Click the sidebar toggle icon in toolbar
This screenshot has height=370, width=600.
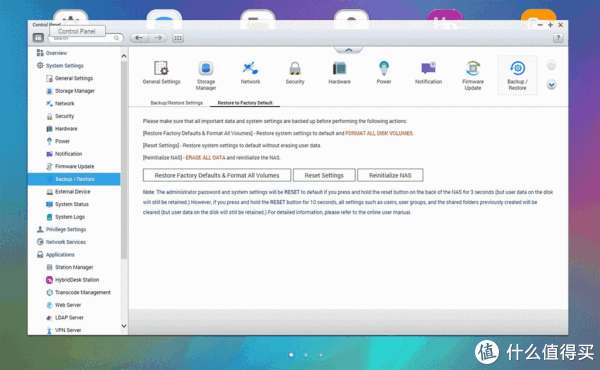pos(38,37)
